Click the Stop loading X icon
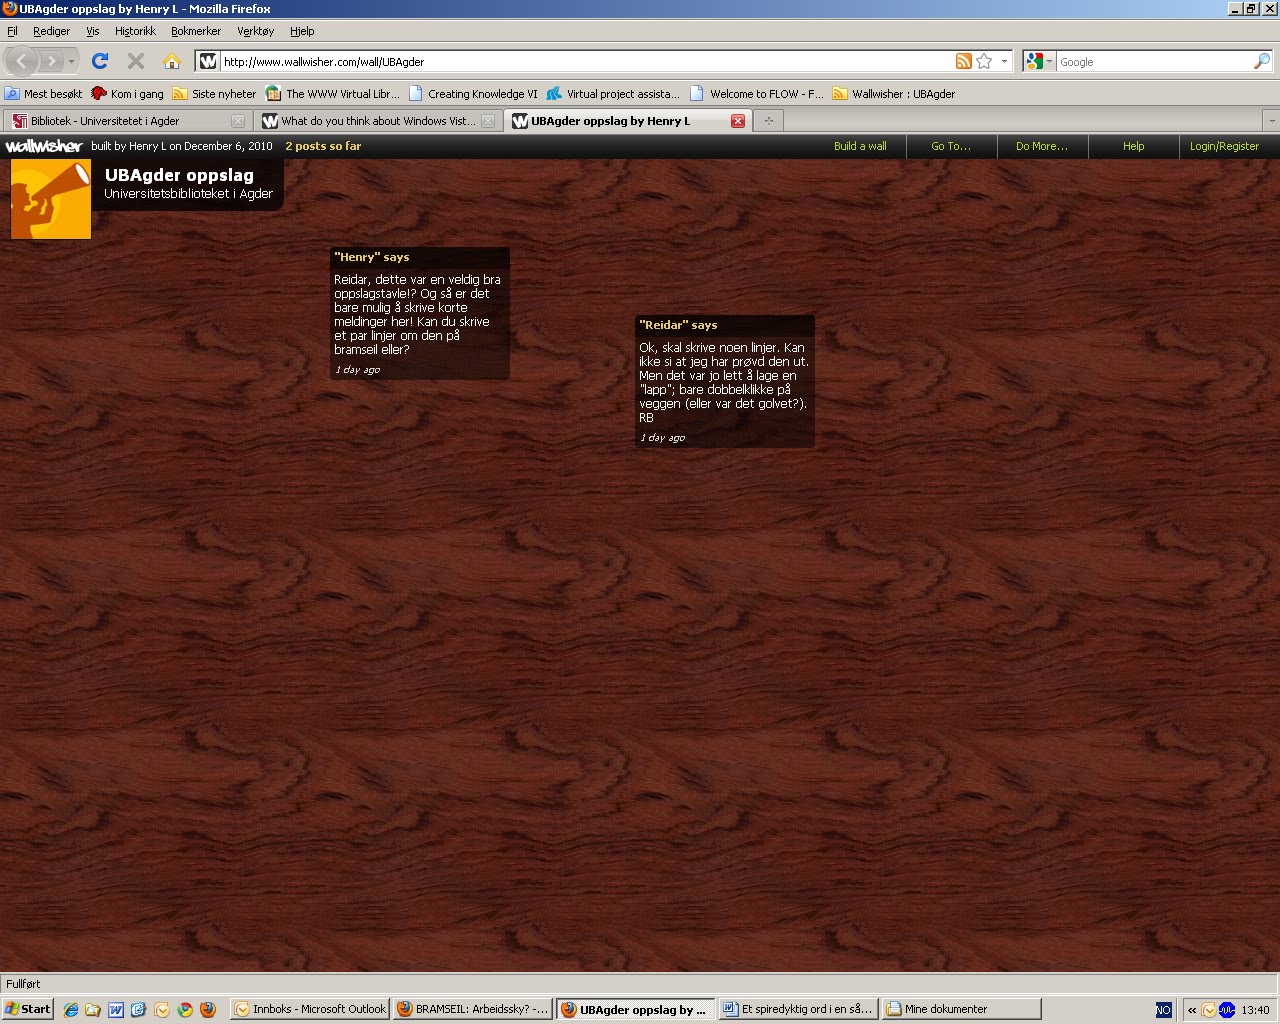The width and height of the screenshot is (1280, 1024). (136, 61)
